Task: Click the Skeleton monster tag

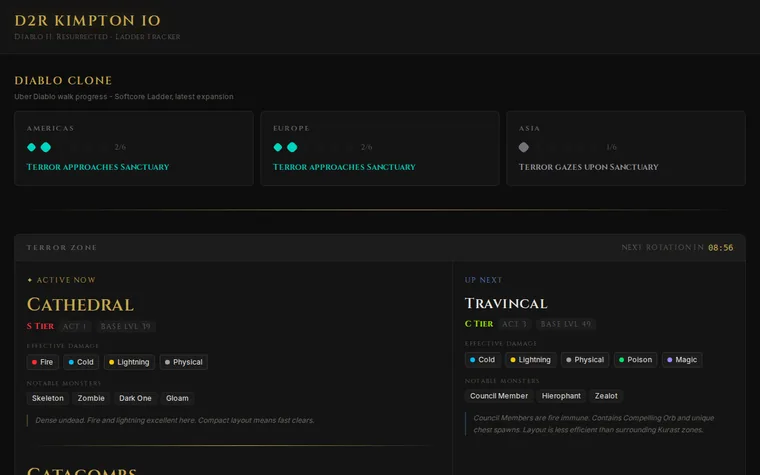Action: pos(48,398)
